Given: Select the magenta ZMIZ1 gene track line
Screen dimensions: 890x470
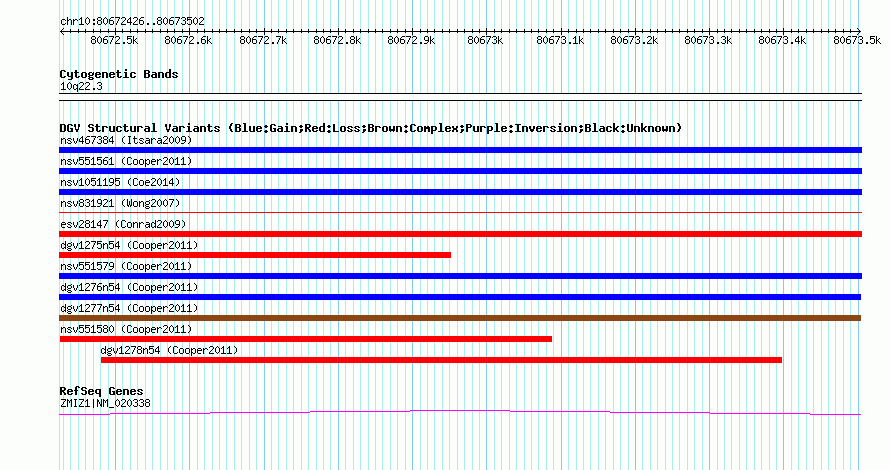Looking at the screenshot, I should [x=460, y=413].
